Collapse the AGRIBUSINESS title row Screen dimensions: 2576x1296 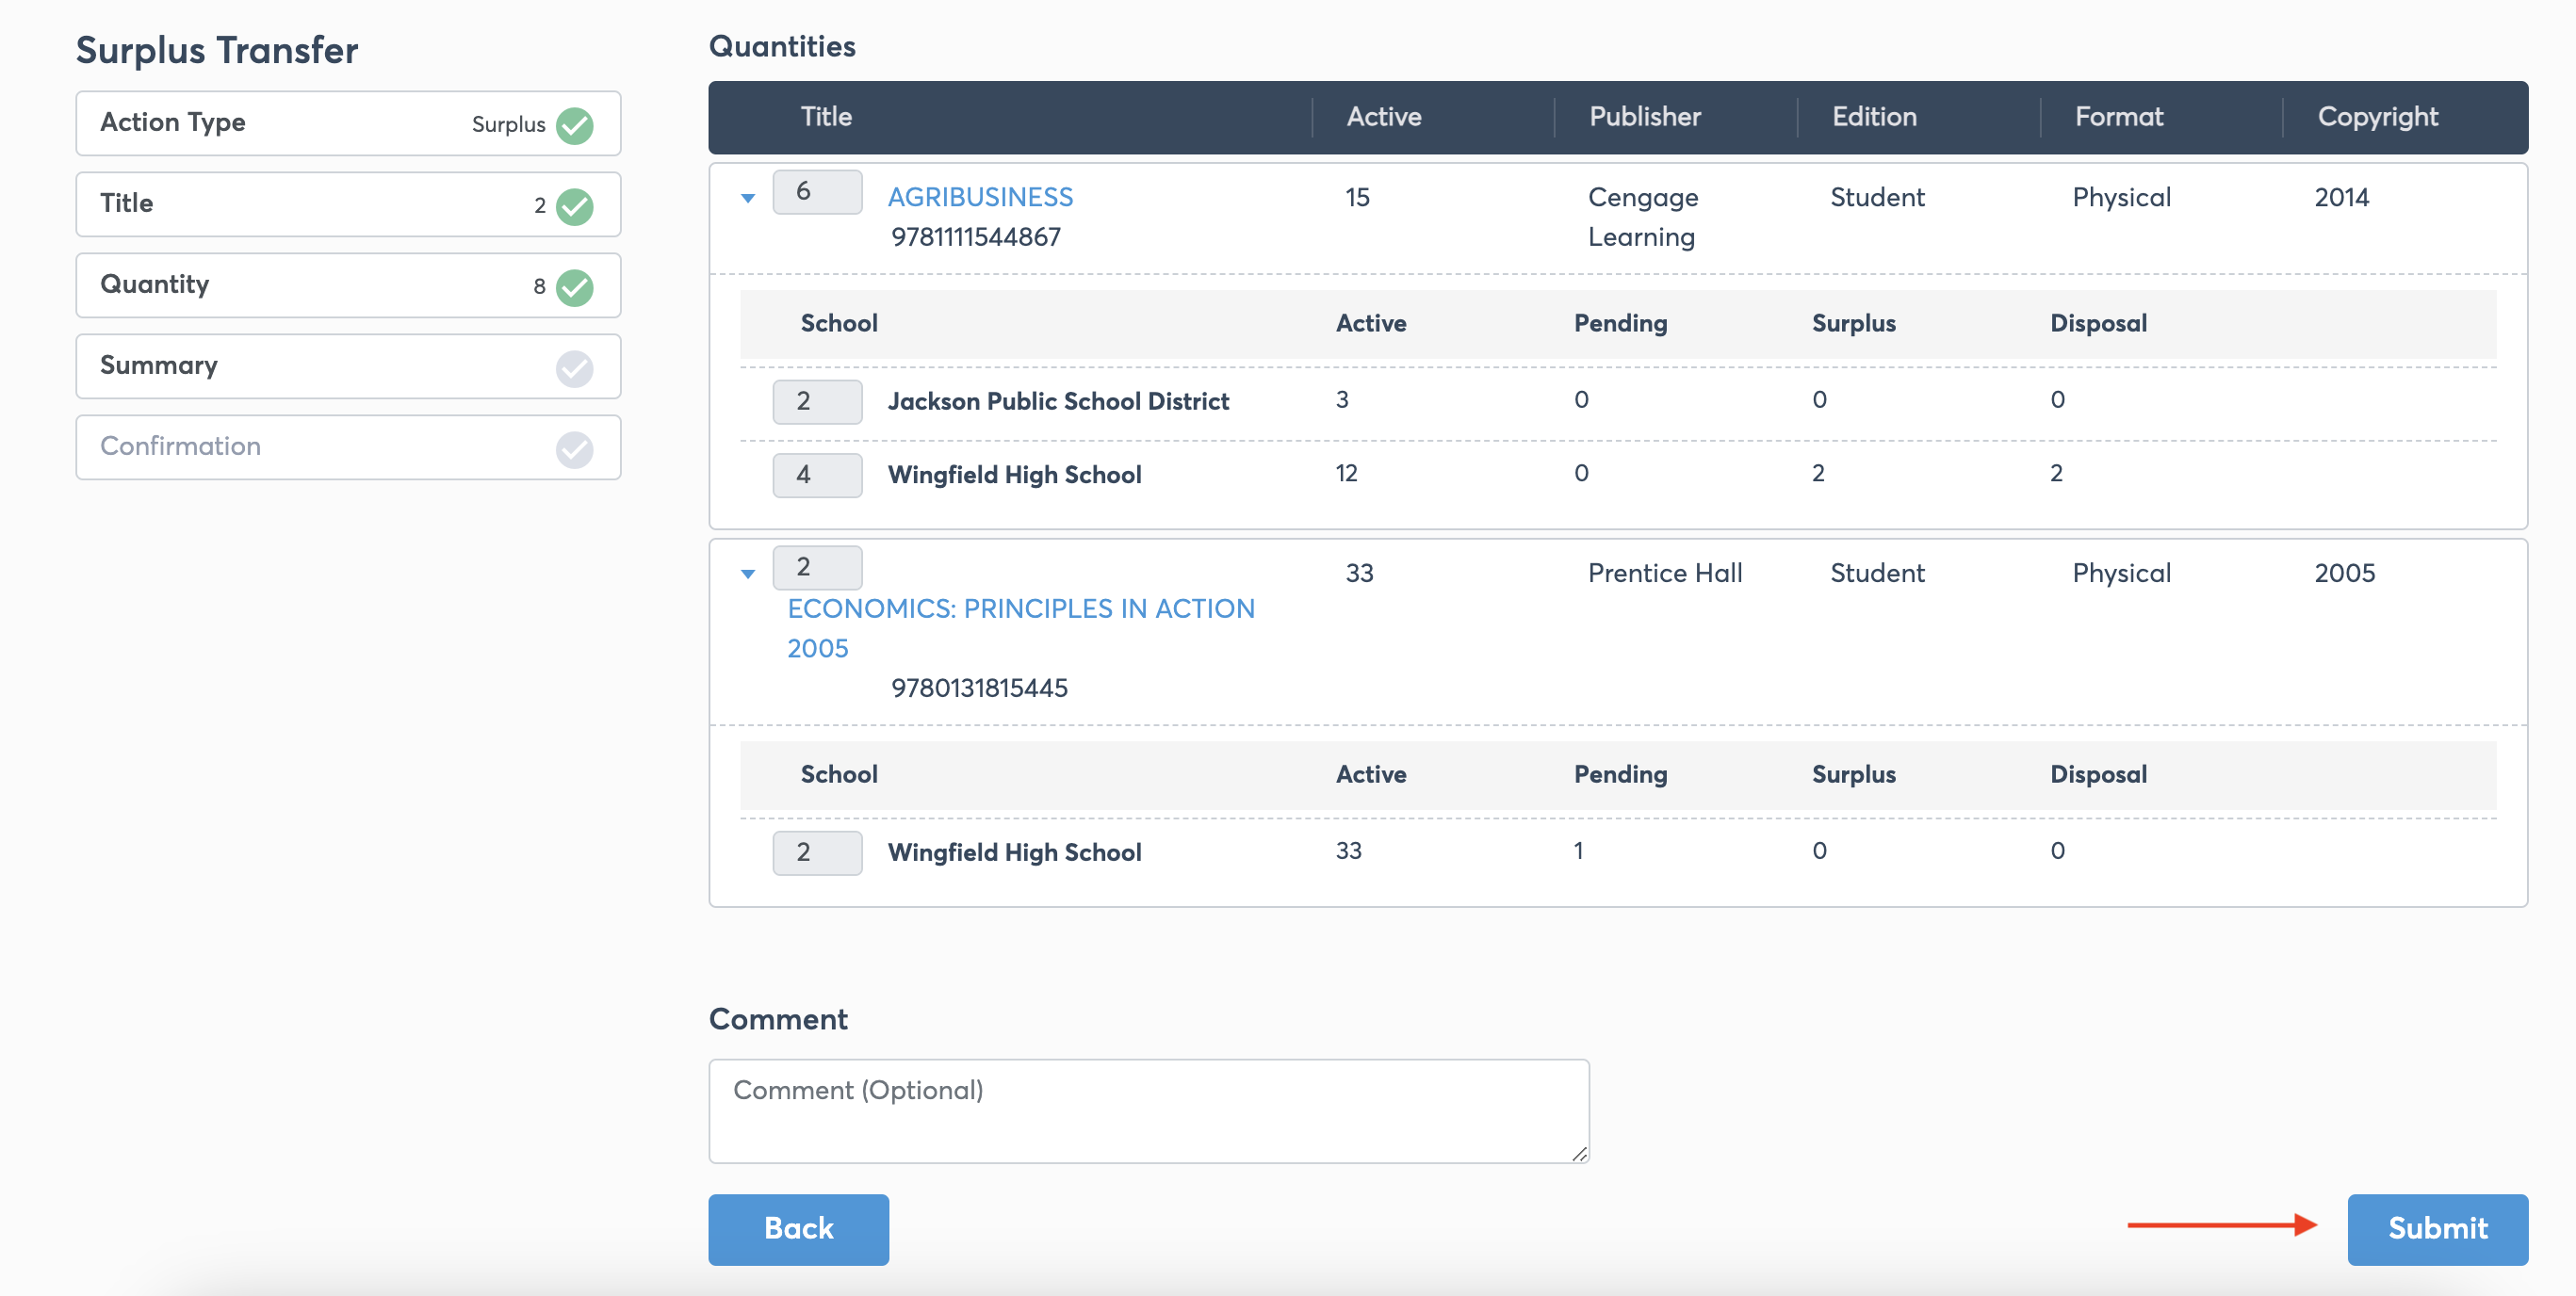747,198
